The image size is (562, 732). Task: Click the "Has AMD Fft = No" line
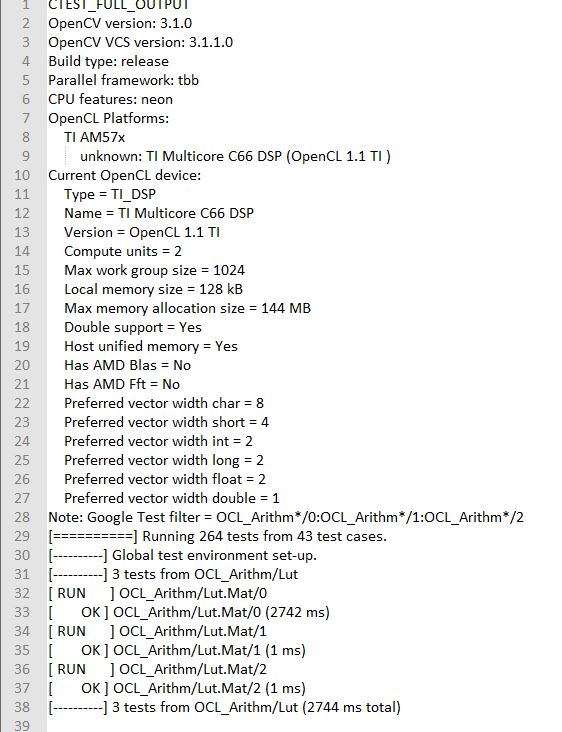click(x=122, y=384)
